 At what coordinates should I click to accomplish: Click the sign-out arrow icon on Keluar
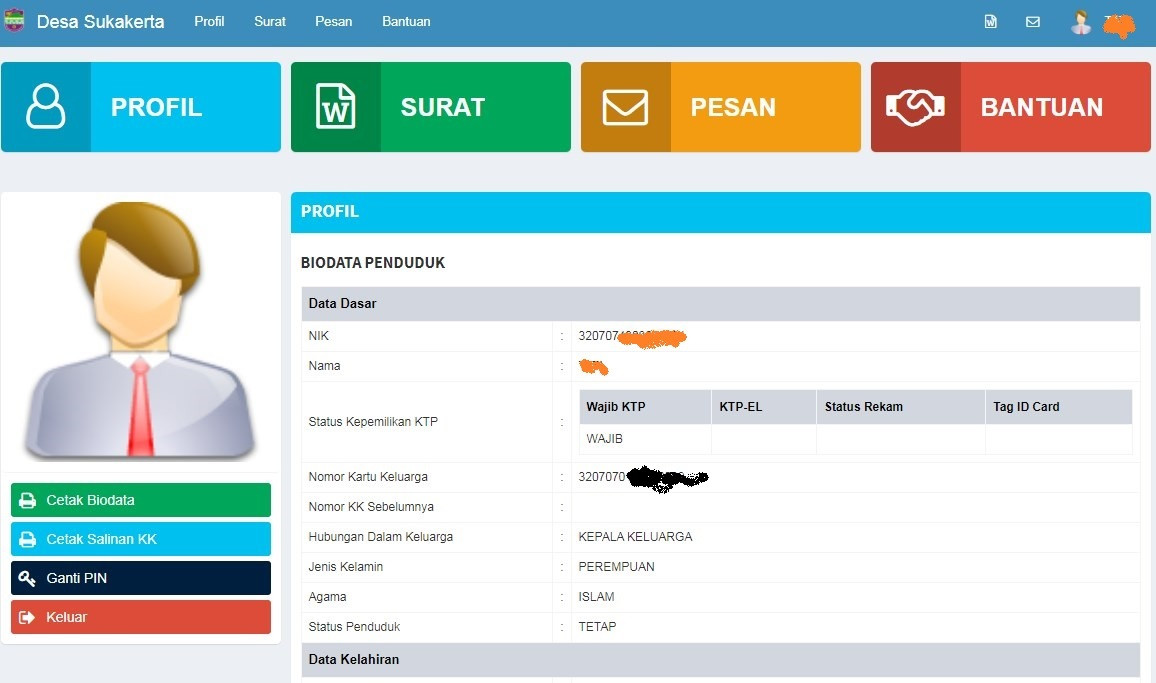pyautogui.click(x=27, y=617)
